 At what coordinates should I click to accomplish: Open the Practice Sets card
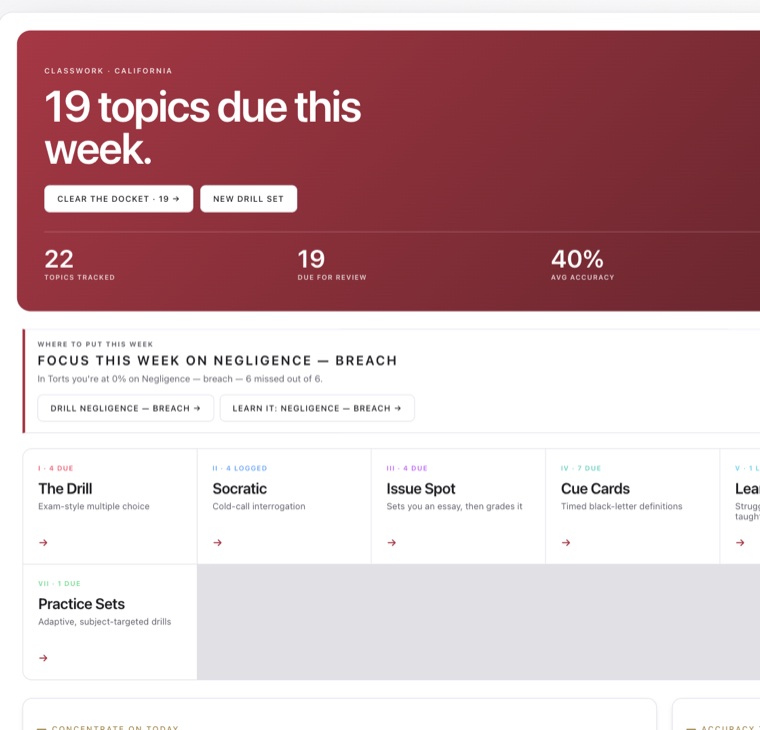[x=110, y=622]
